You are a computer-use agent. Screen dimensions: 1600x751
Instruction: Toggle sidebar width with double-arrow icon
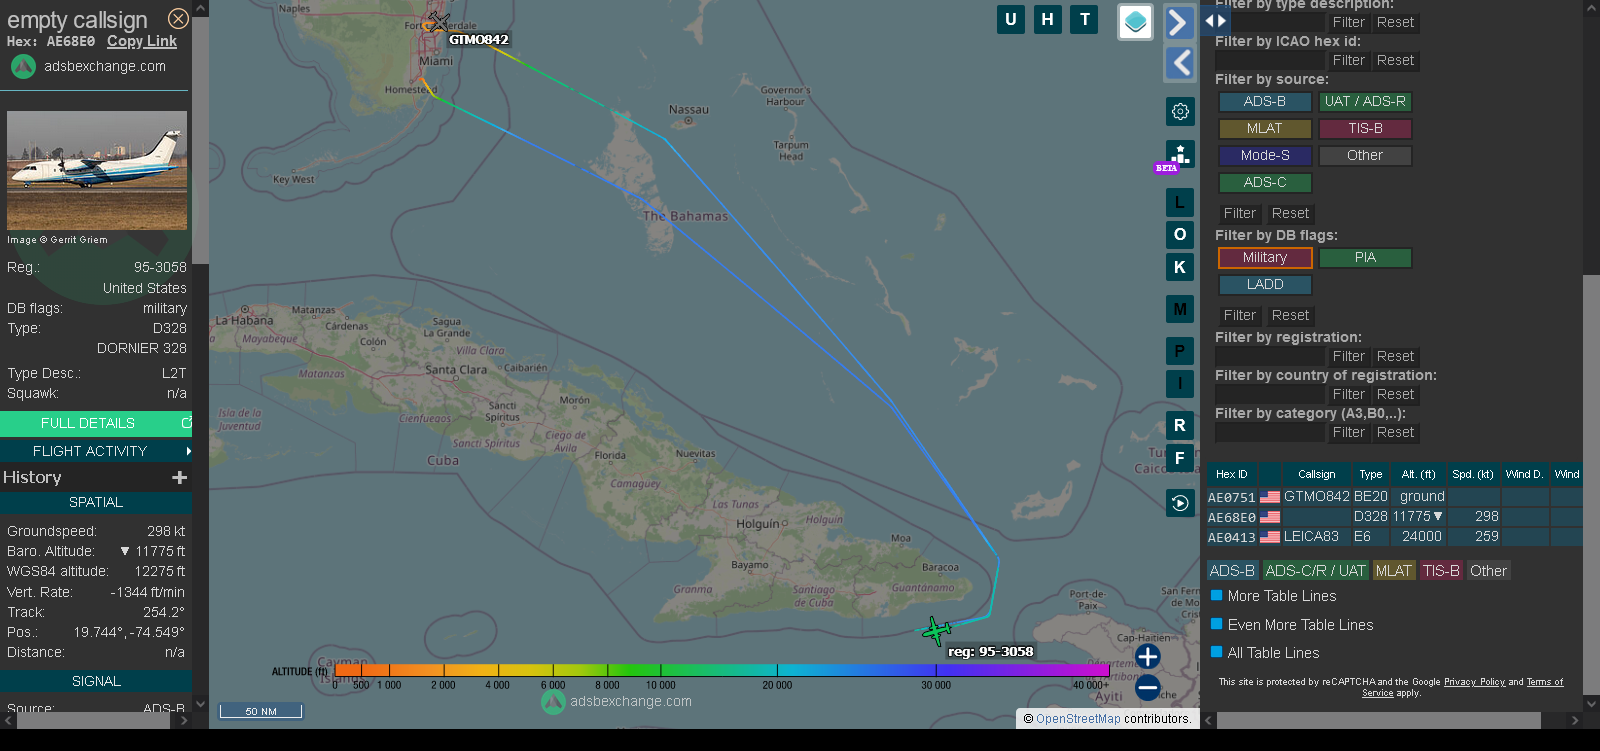pos(1215,20)
